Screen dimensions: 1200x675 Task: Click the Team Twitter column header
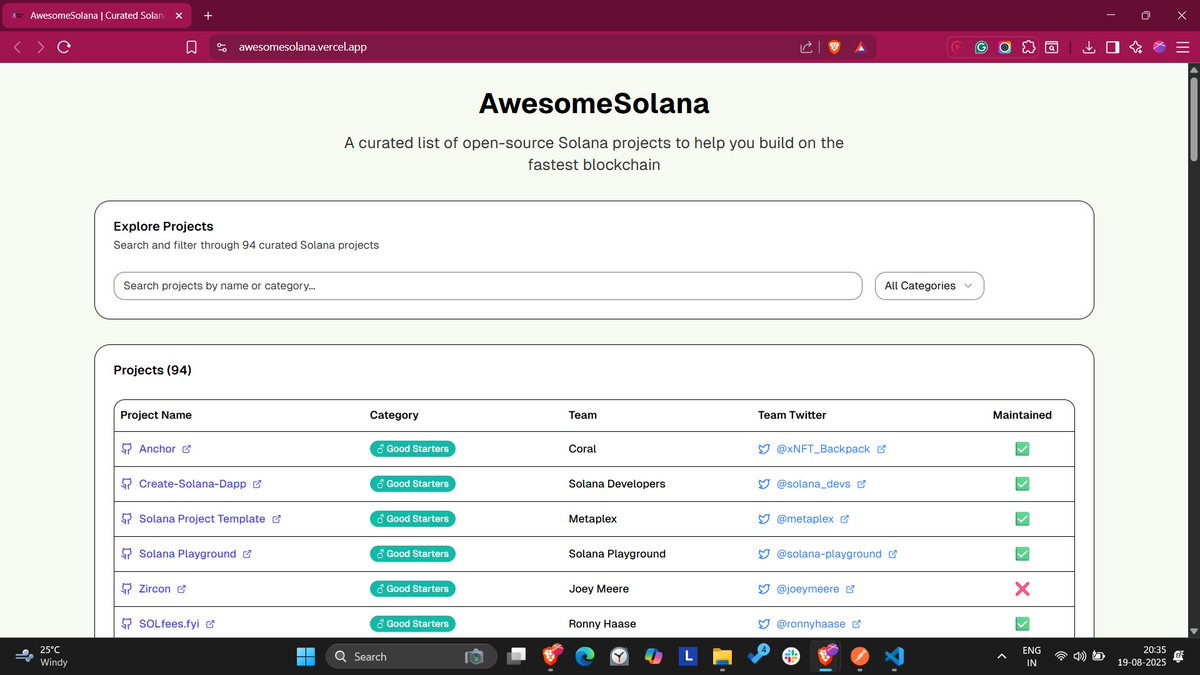tap(792, 415)
